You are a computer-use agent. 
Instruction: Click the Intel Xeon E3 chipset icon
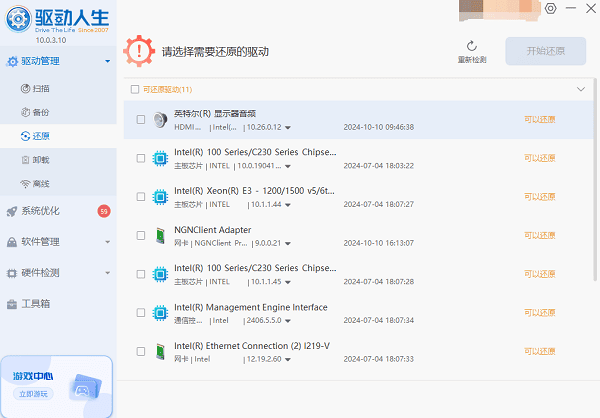coord(159,196)
